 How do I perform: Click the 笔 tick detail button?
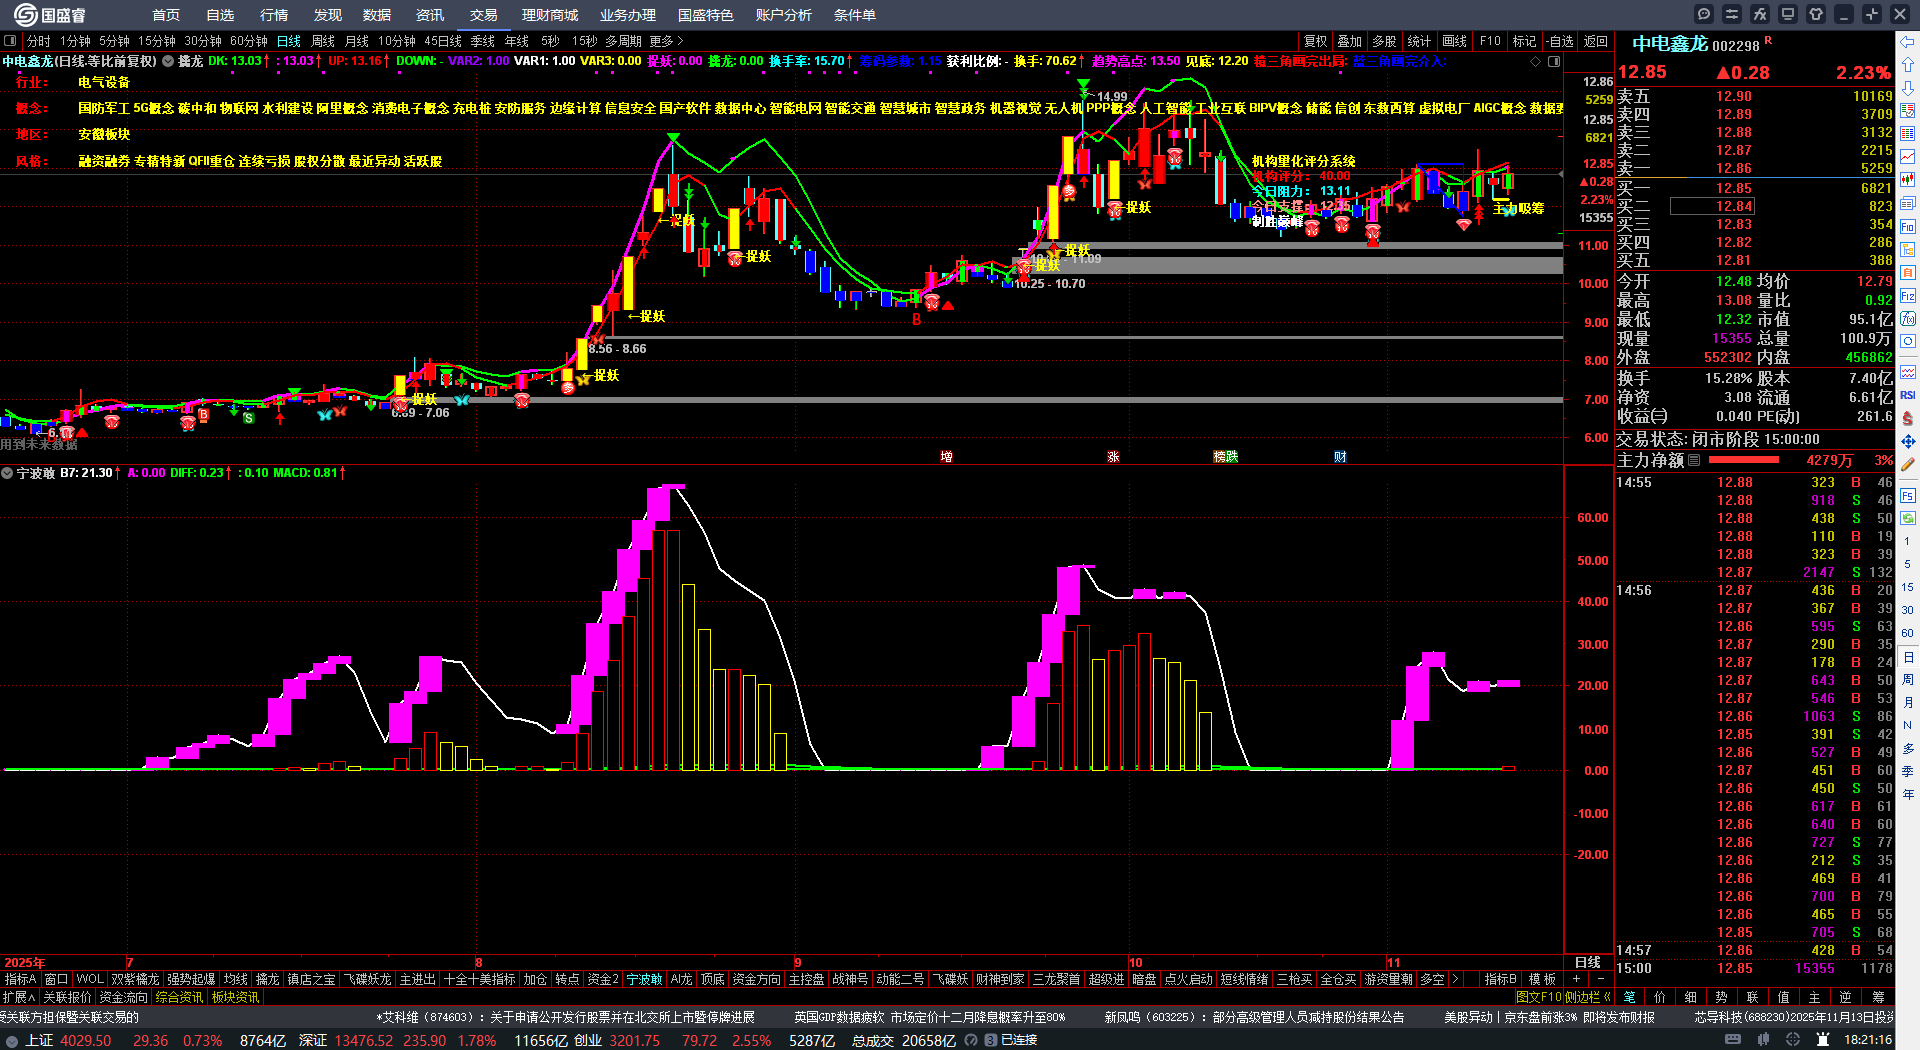point(1630,997)
